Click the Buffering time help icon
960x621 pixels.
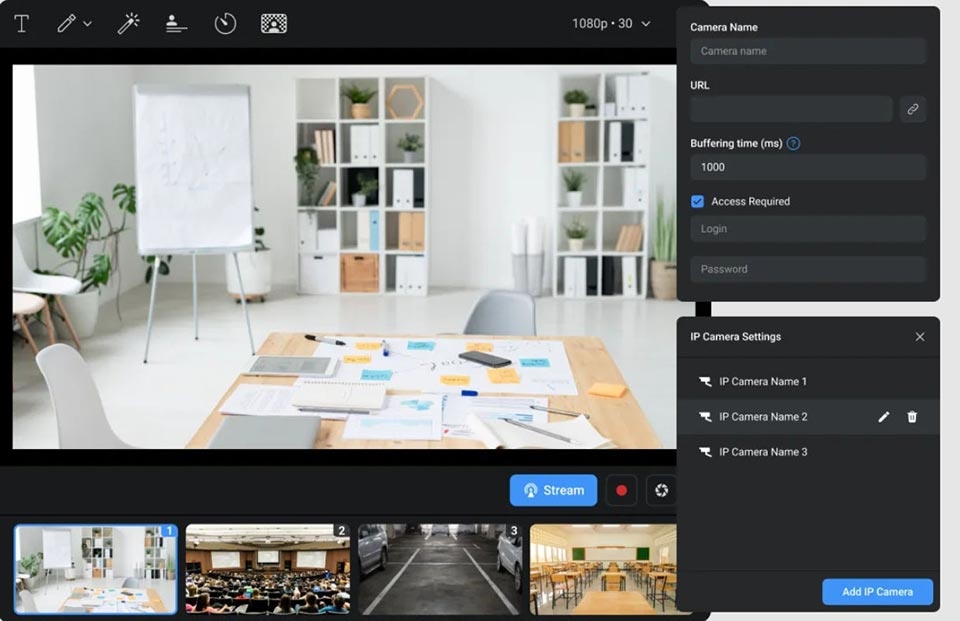tap(793, 143)
